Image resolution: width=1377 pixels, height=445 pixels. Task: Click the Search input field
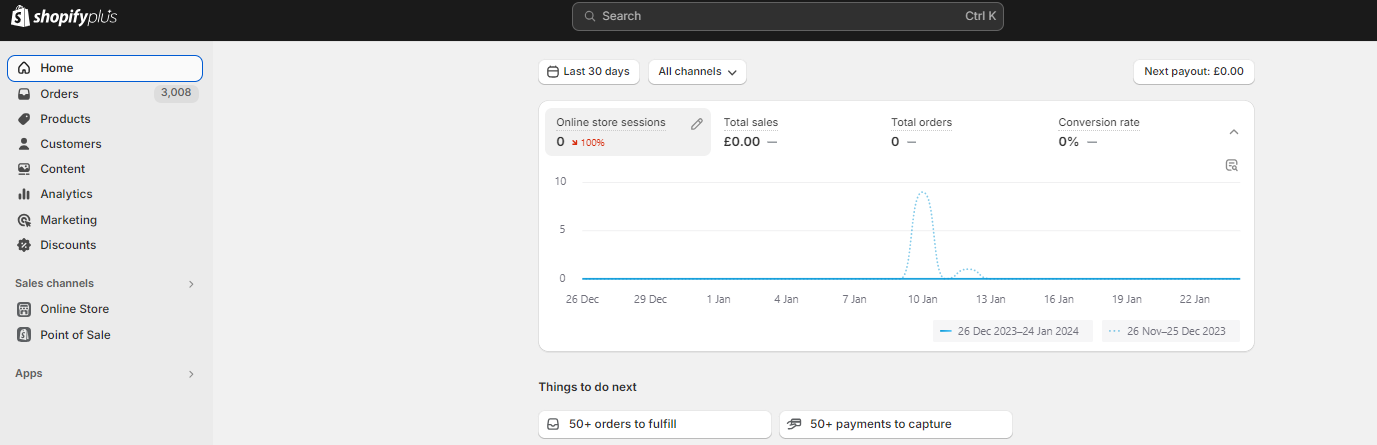pos(786,16)
